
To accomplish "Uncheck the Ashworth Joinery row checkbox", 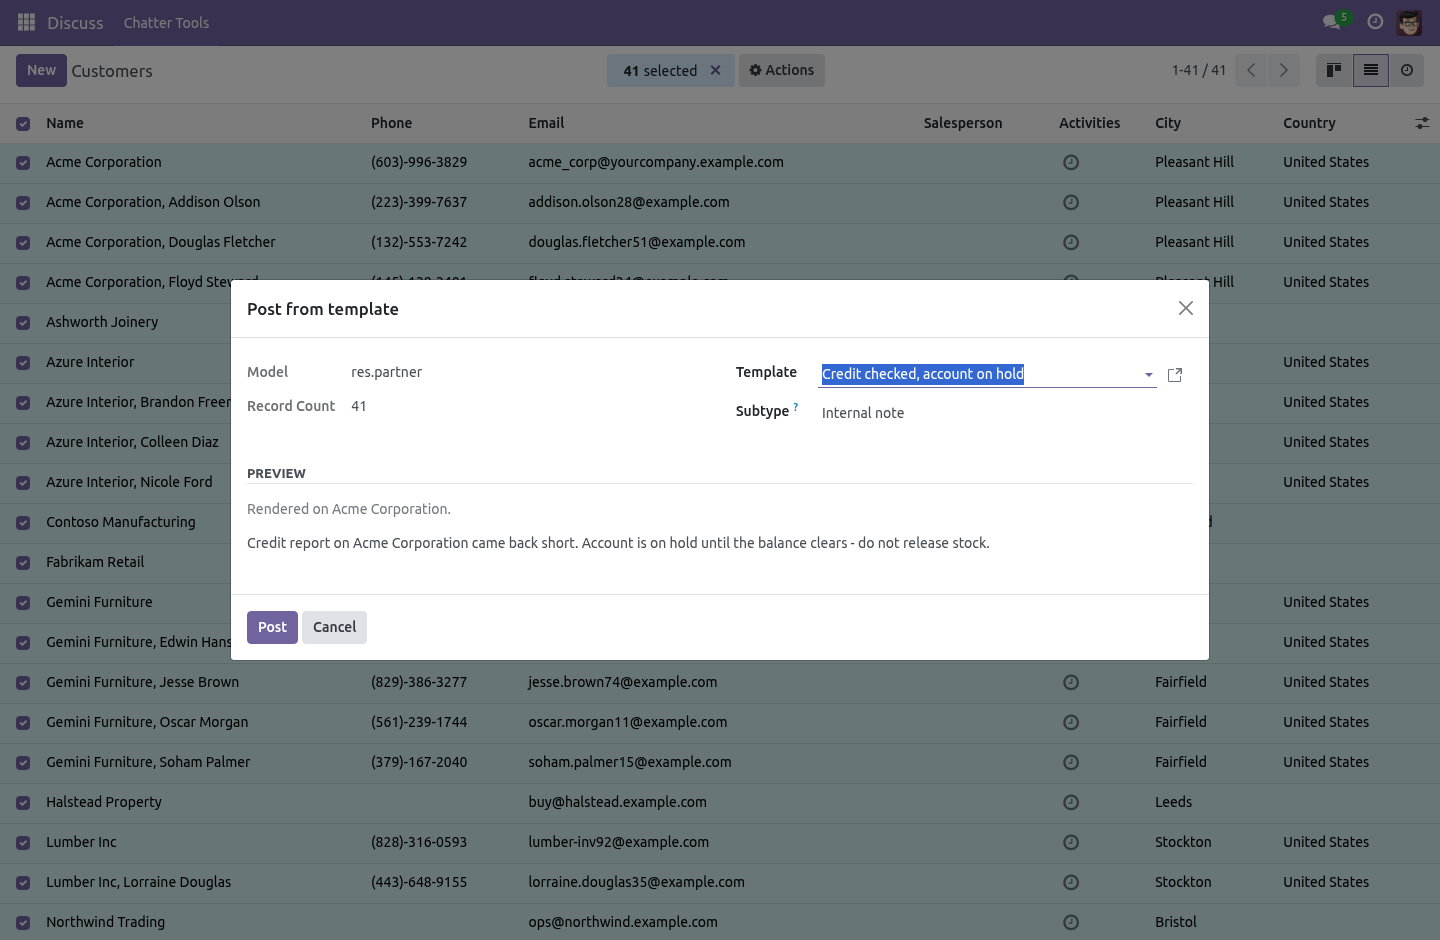I will coord(23,323).
